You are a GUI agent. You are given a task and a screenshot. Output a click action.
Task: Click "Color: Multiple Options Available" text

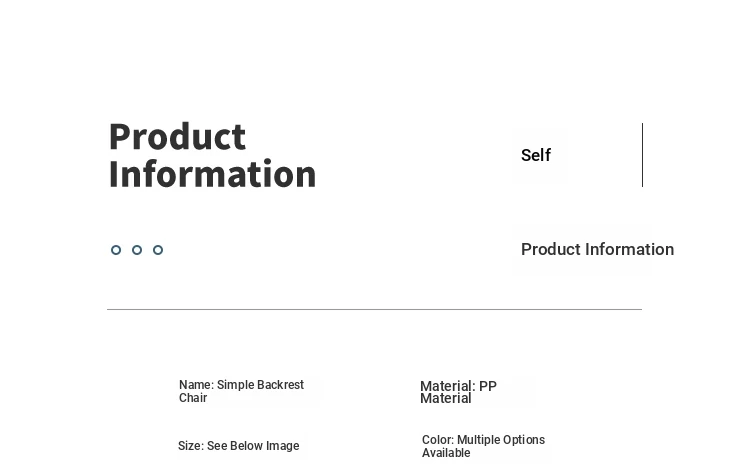point(483,446)
